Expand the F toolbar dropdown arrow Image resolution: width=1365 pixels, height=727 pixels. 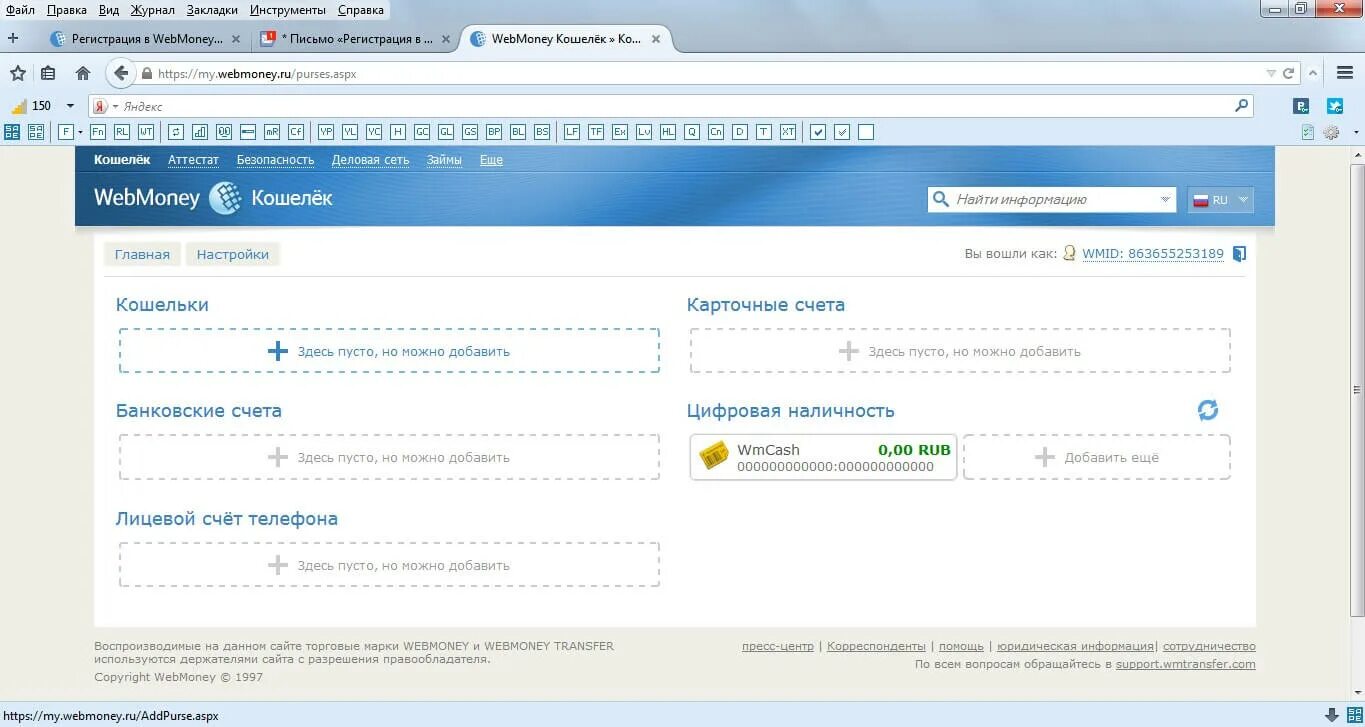click(x=80, y=132)
